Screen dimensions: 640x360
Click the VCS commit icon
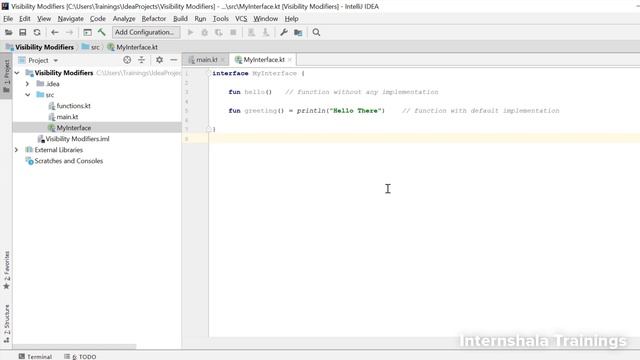pyautogui.click(x=266, y=32)
